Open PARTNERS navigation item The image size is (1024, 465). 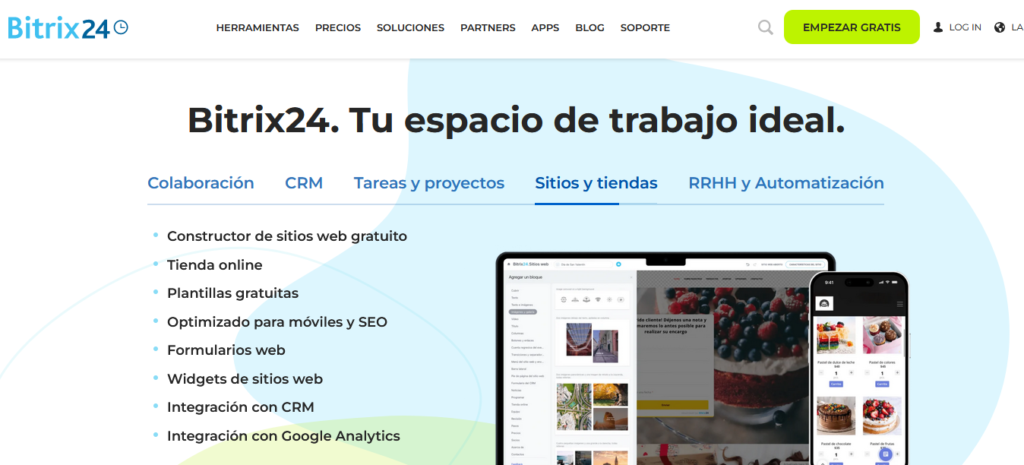point(488,27)
